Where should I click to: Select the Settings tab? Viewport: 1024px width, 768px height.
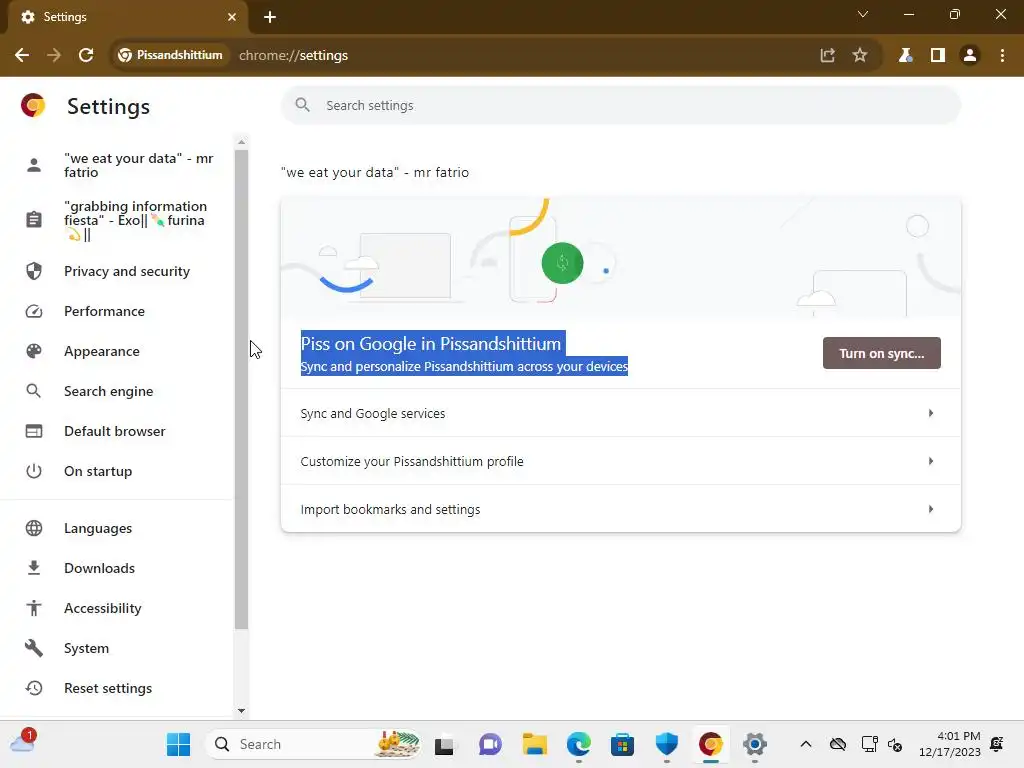(127, 17)
